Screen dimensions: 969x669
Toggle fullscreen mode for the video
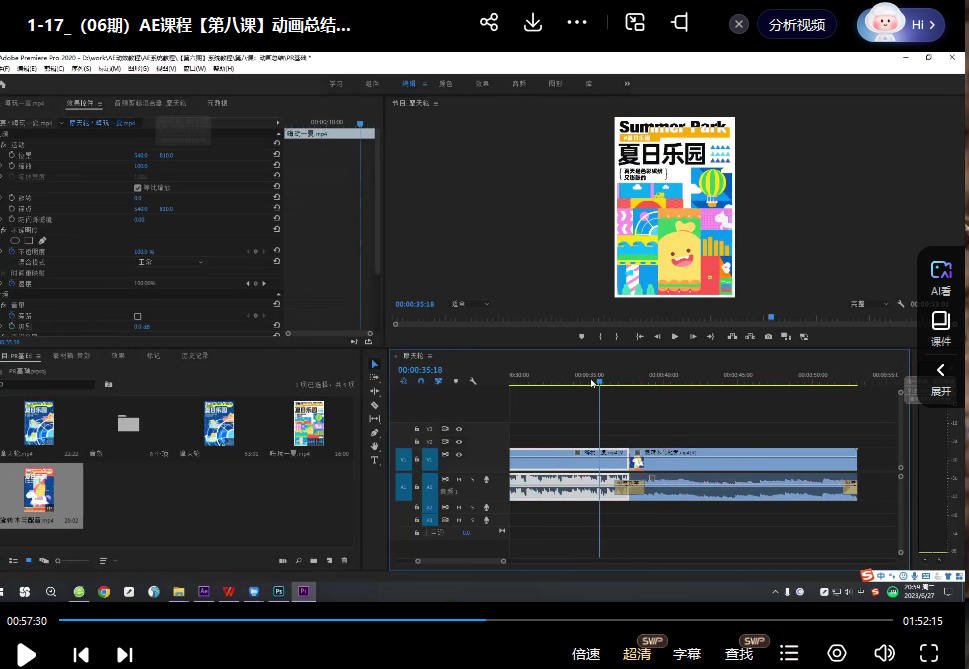pyautogui.click(x=929, y=654)
